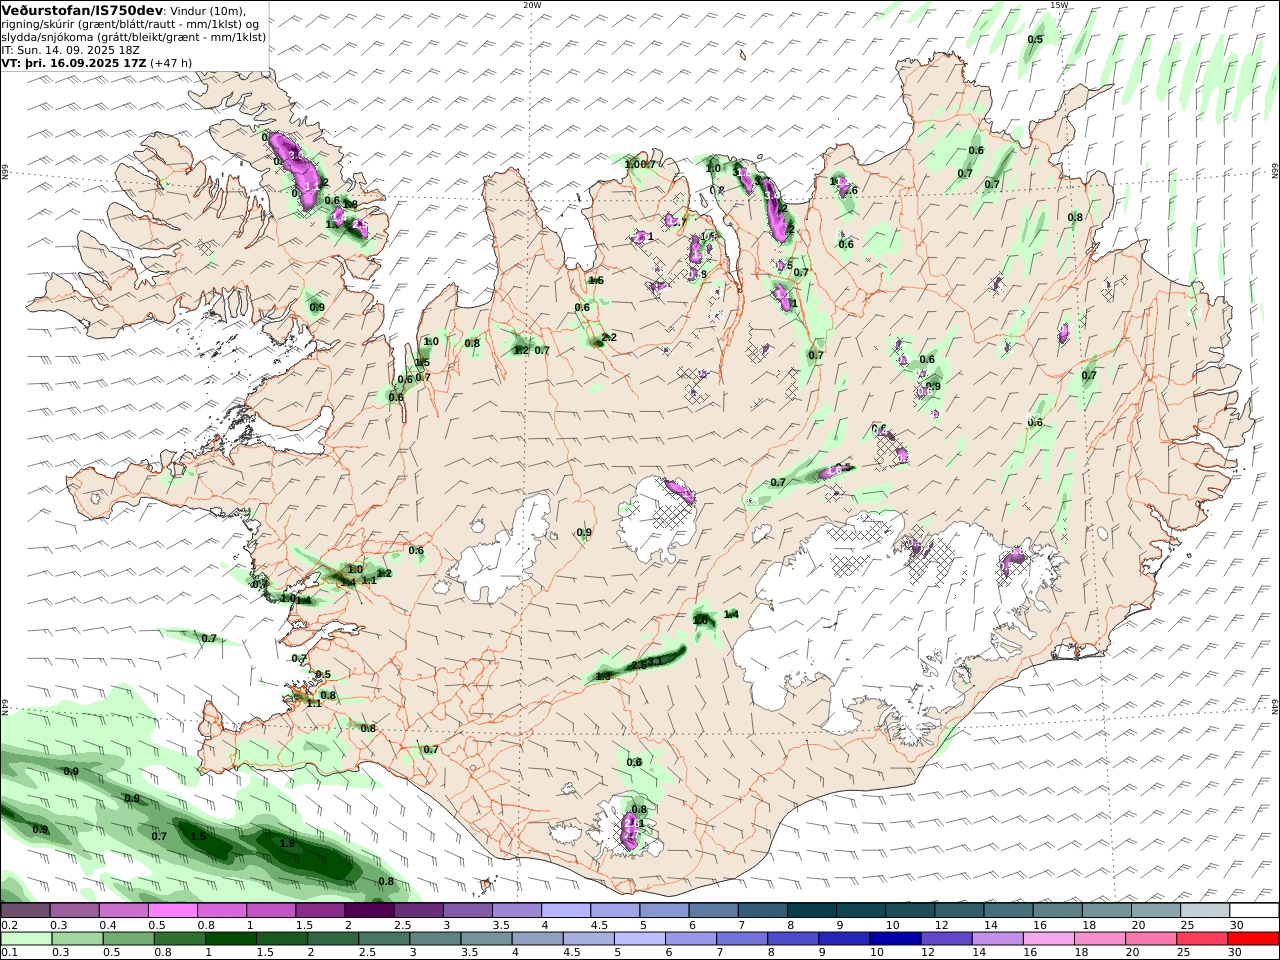Screen dimensions: 1280x960
Task: Click the '3.1' precipitation value on the map
Action: (655, 661)
